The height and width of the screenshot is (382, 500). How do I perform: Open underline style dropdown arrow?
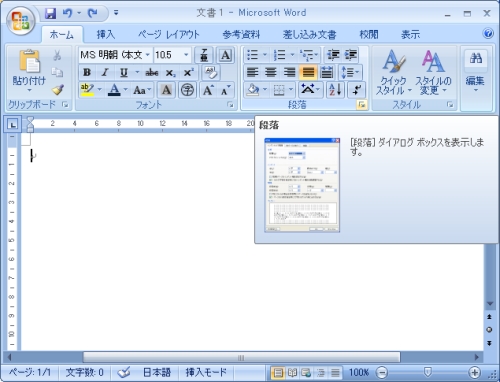click(x=137, y=72)
